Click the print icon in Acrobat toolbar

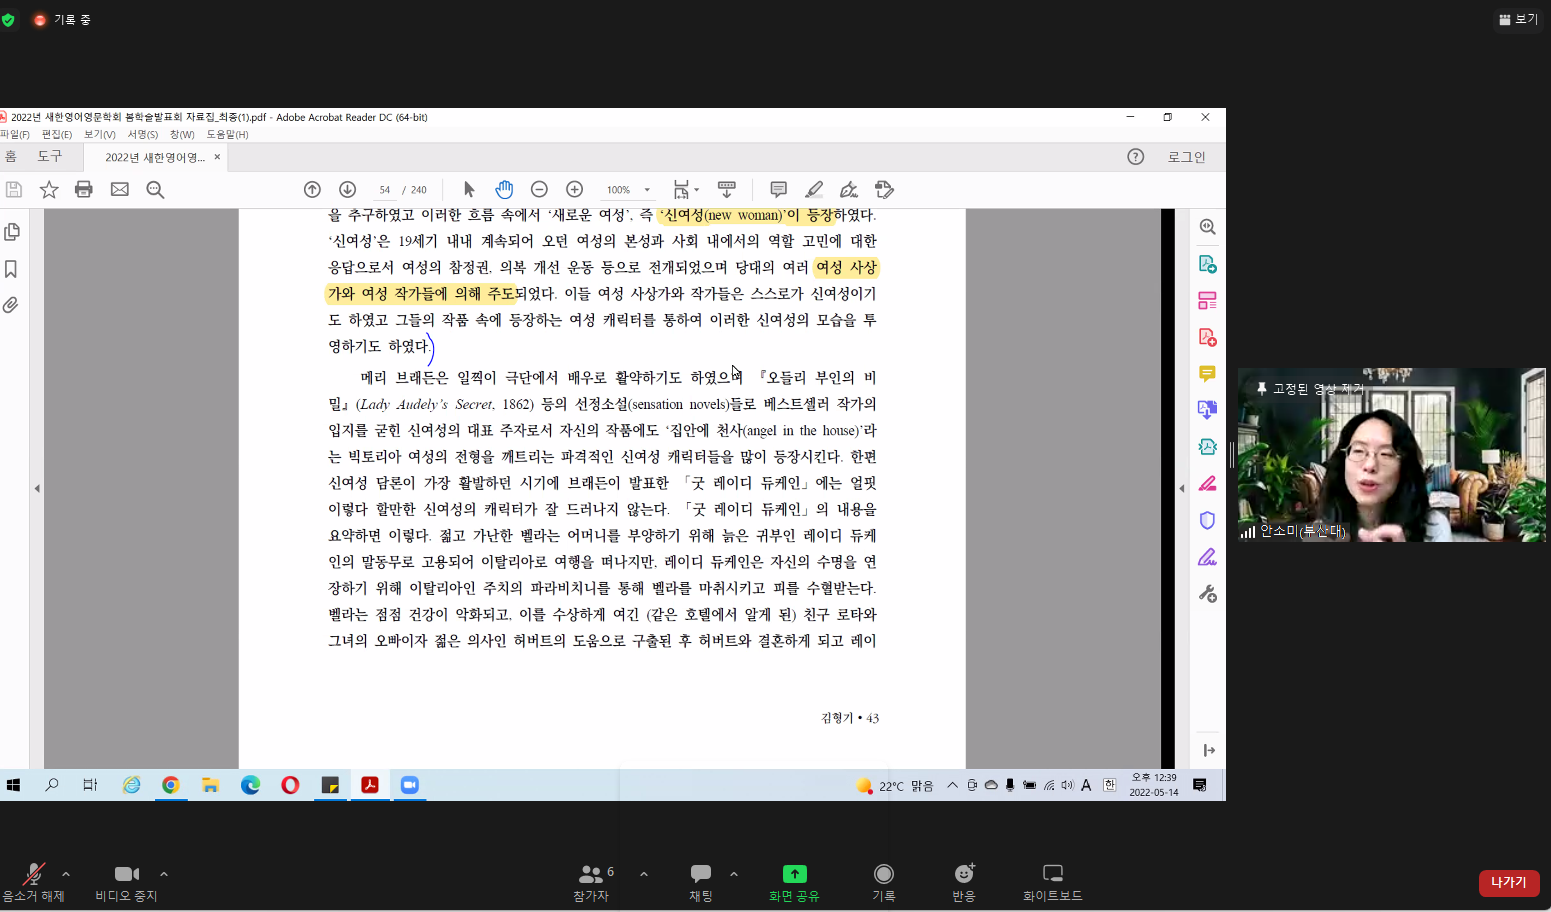pos(84,190)
